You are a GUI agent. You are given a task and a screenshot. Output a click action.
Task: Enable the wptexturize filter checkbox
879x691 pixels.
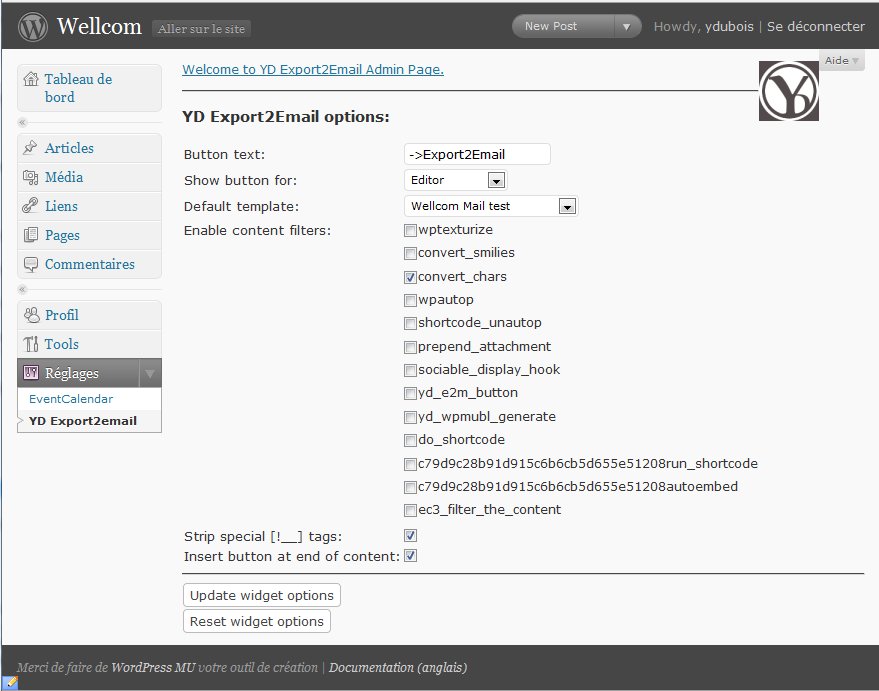point(410,230)
